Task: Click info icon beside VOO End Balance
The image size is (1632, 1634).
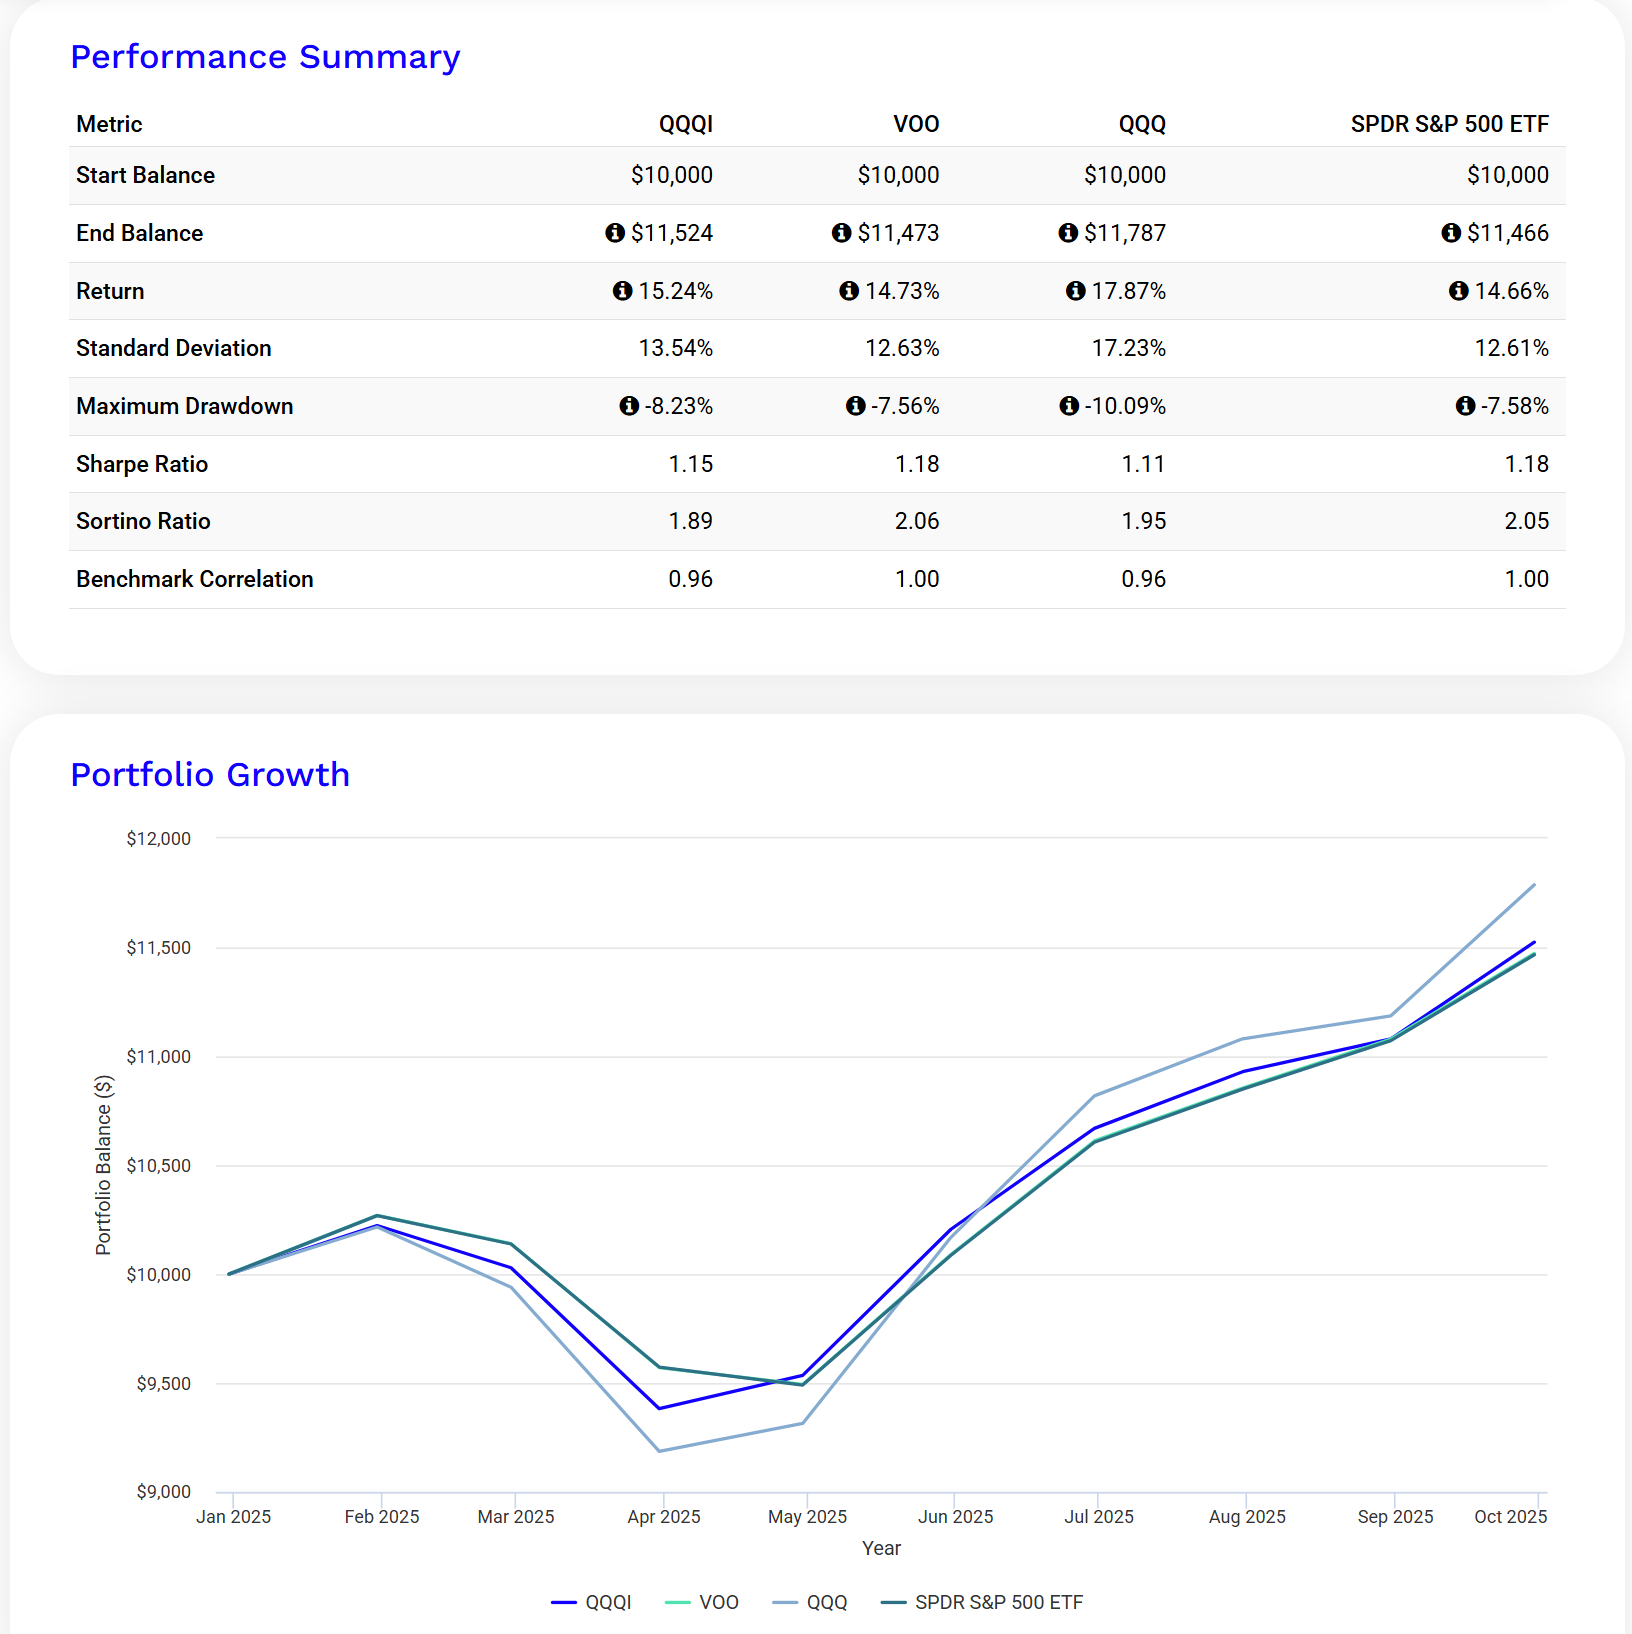Action: [x=841, y=233]
